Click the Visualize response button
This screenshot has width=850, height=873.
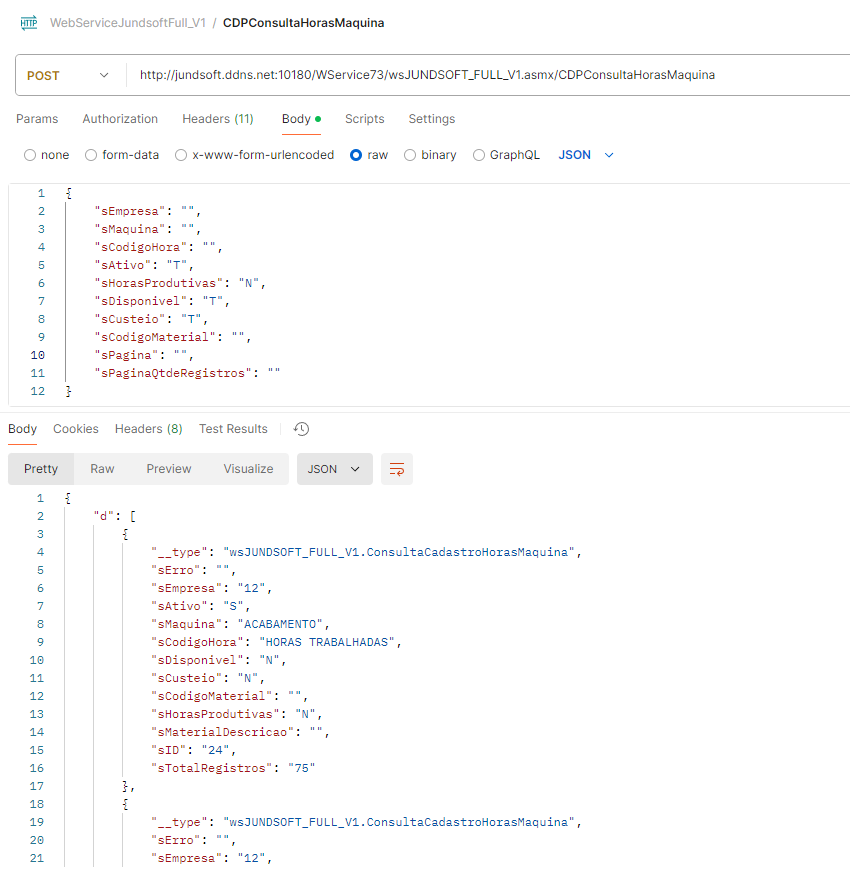(x=248, y=469)
